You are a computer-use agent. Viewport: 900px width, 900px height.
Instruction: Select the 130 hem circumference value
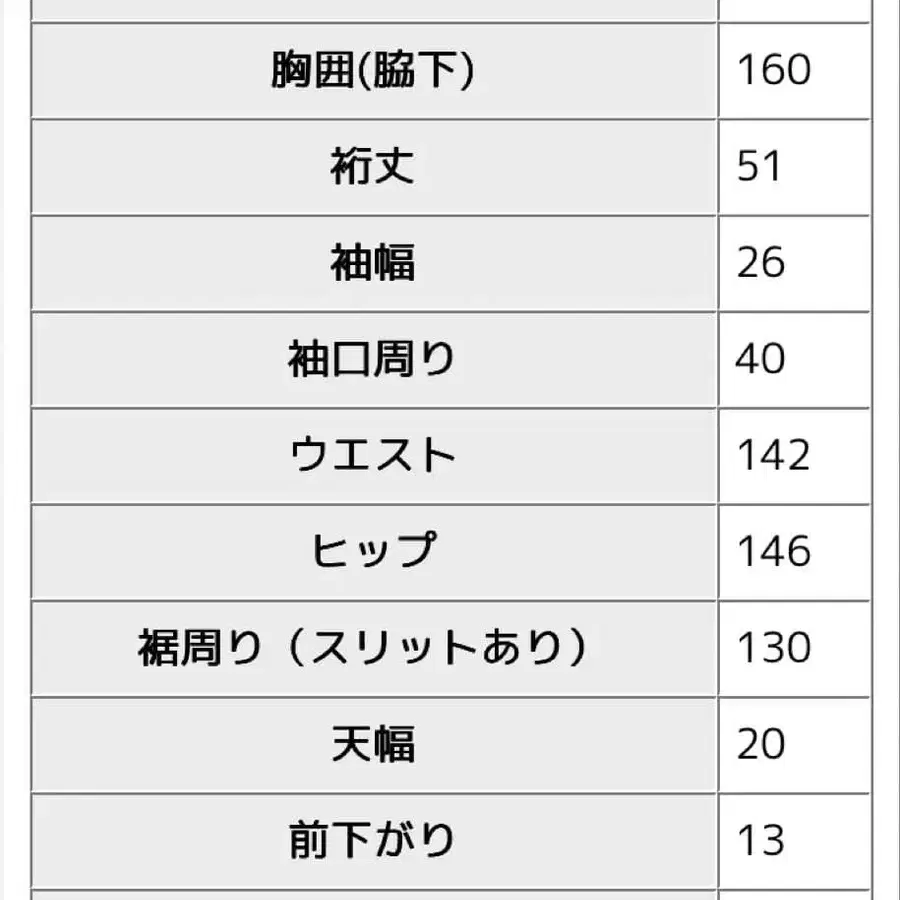773,648
